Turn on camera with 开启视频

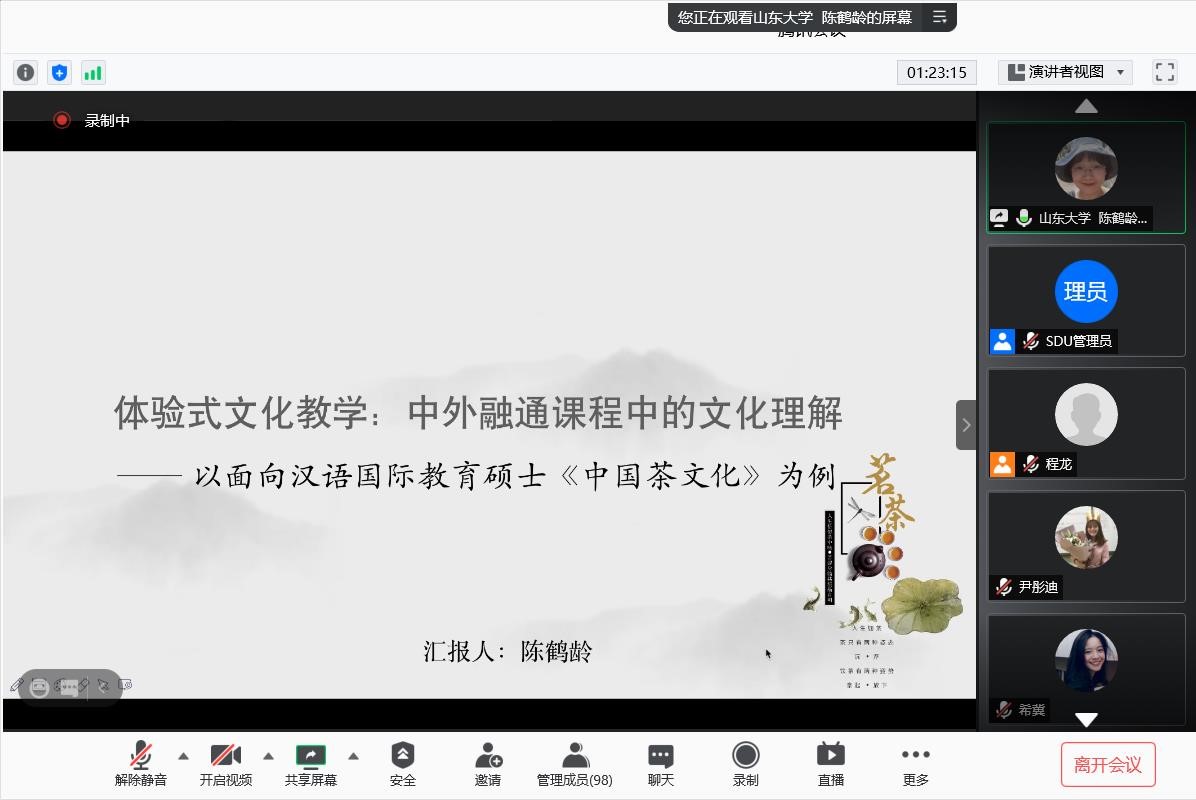click(226, 765)
